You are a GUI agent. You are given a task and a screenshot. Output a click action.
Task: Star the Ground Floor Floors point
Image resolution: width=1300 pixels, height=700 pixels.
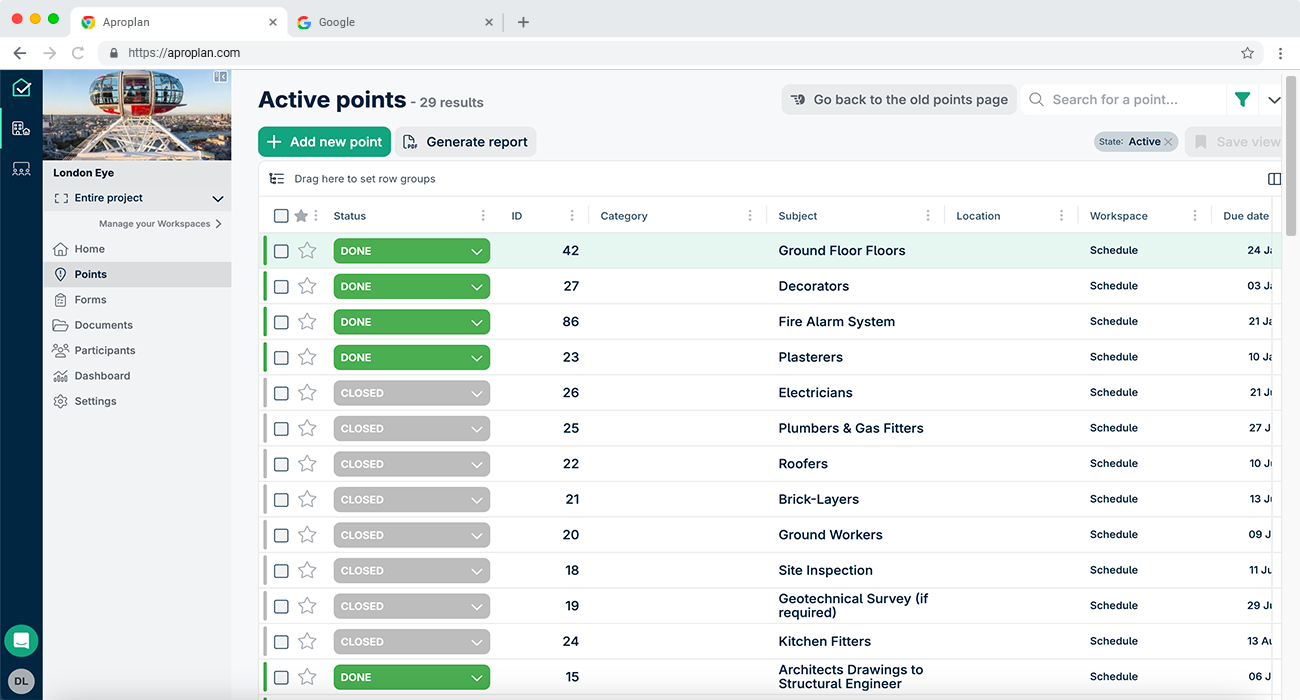click(x=307, y=251)
